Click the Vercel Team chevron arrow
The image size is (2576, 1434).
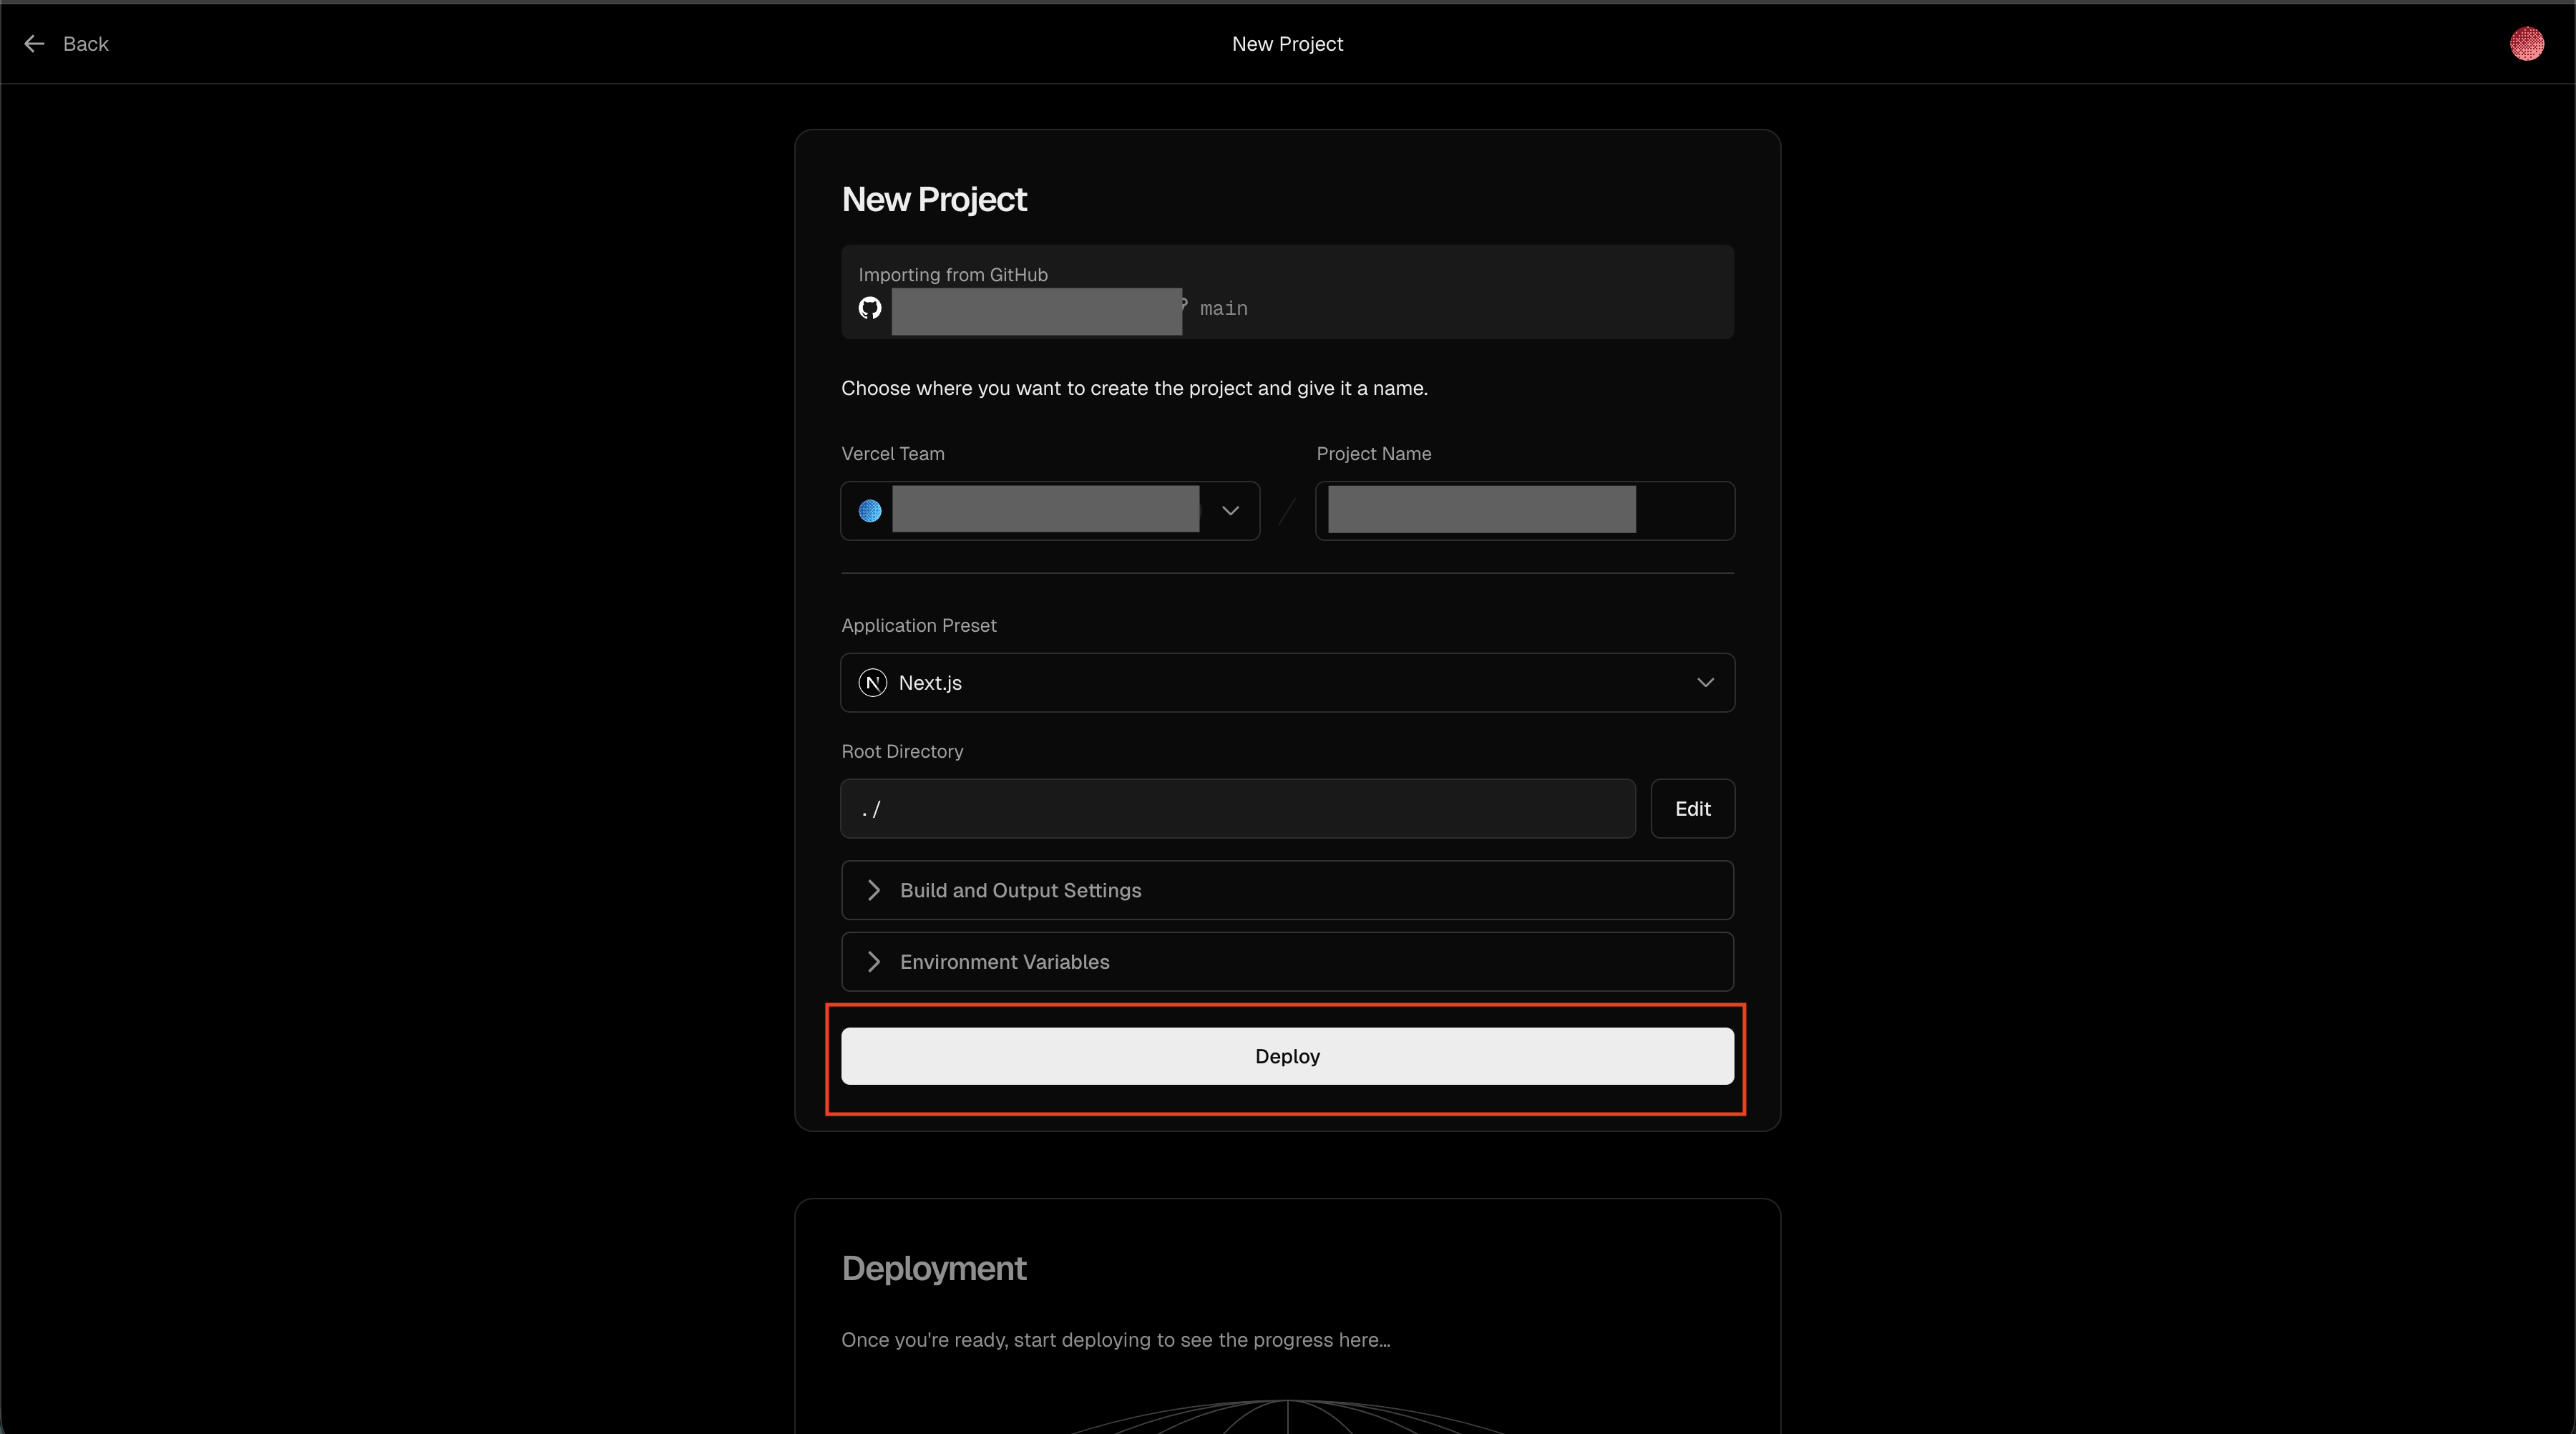pyautogui.click(x=1230, y=511)
